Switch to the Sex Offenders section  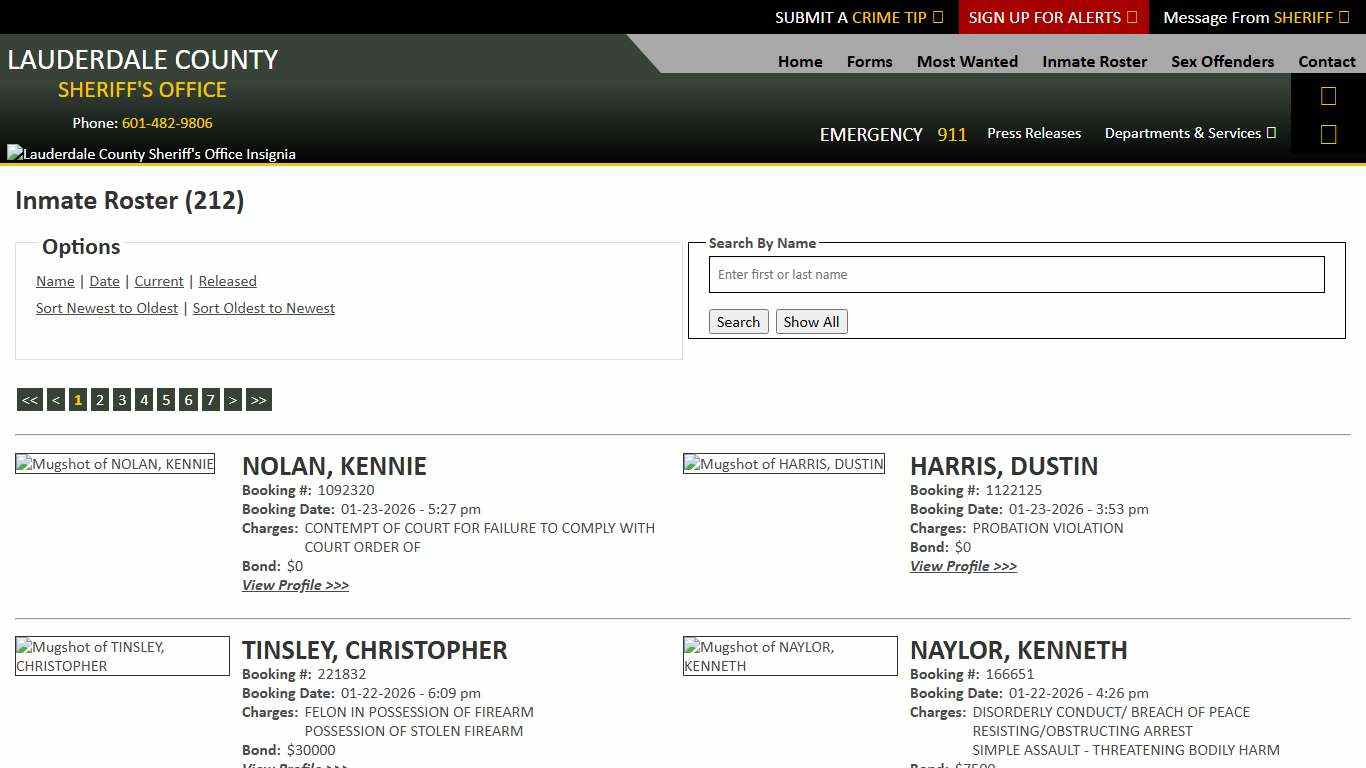point(1222,61)
